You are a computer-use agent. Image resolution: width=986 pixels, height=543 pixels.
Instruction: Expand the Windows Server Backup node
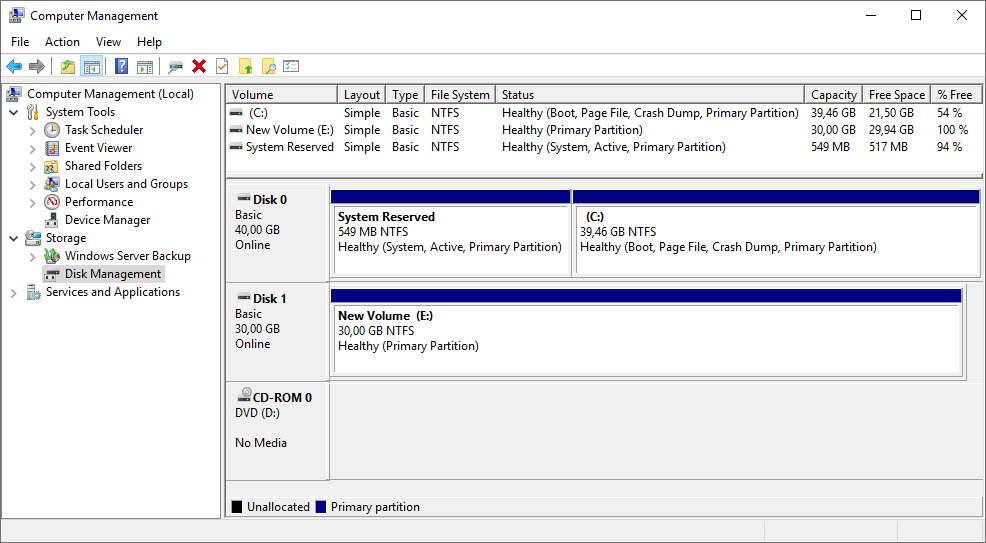coord(33,256)
